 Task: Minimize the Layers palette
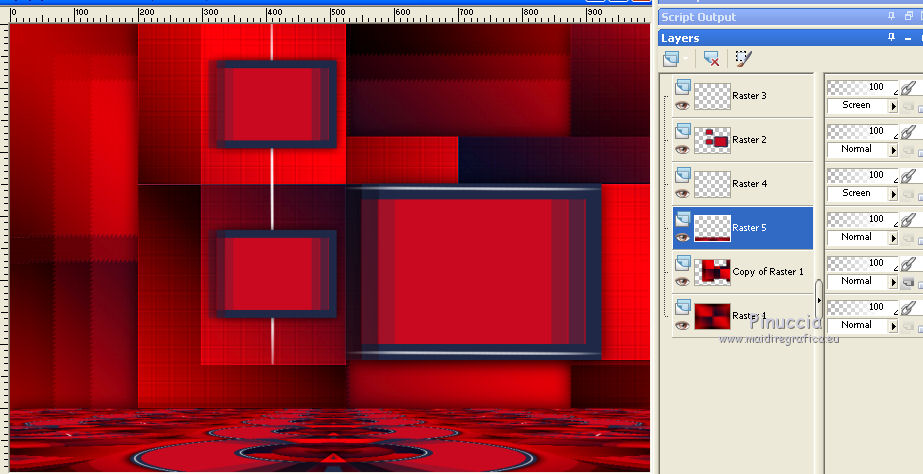click(907, 37)
